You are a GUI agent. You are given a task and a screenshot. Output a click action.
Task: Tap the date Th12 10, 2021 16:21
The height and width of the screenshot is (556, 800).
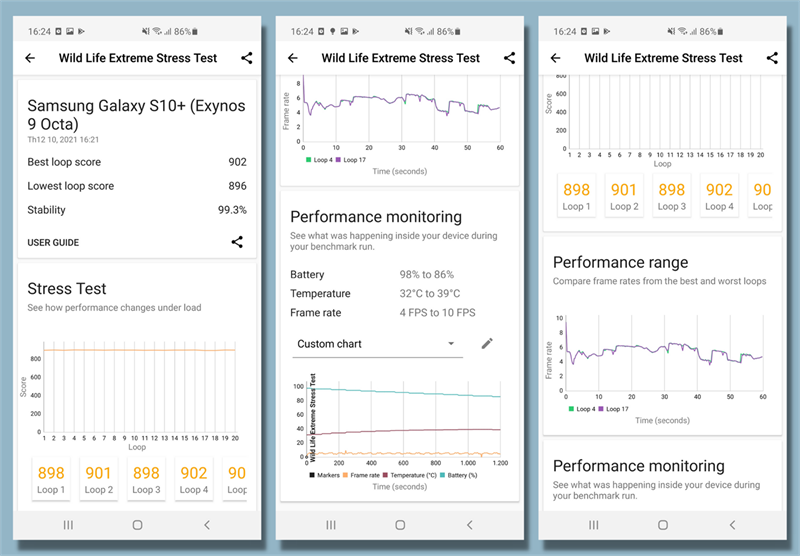(x=63, y=140)
